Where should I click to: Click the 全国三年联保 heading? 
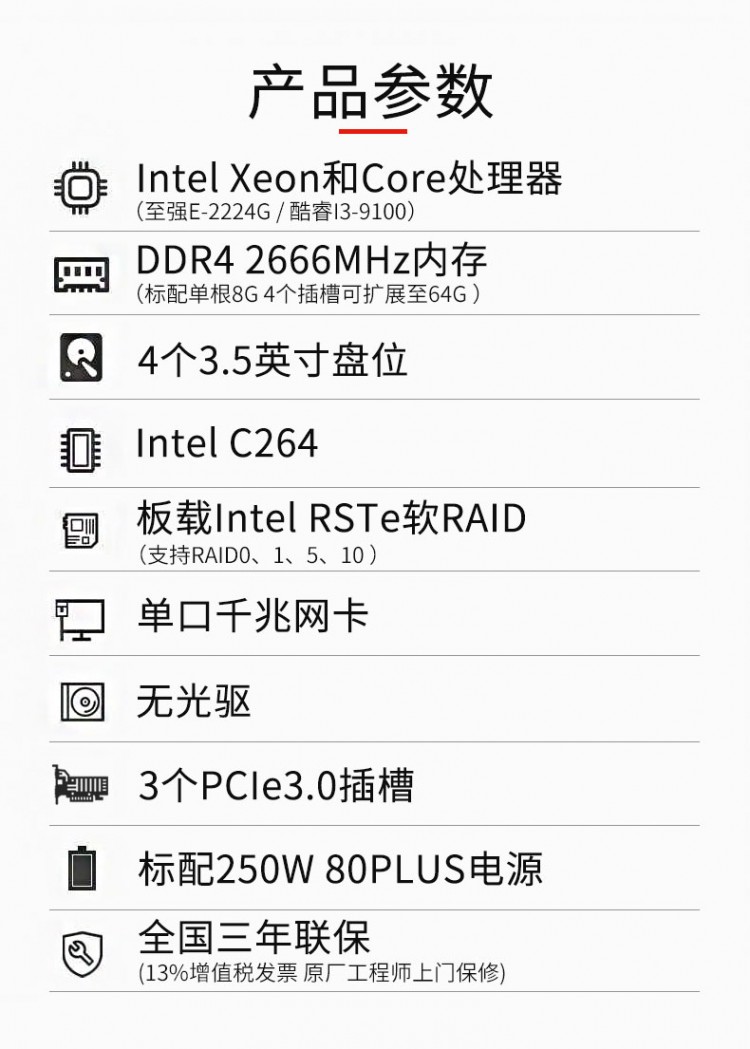(254, 938)
